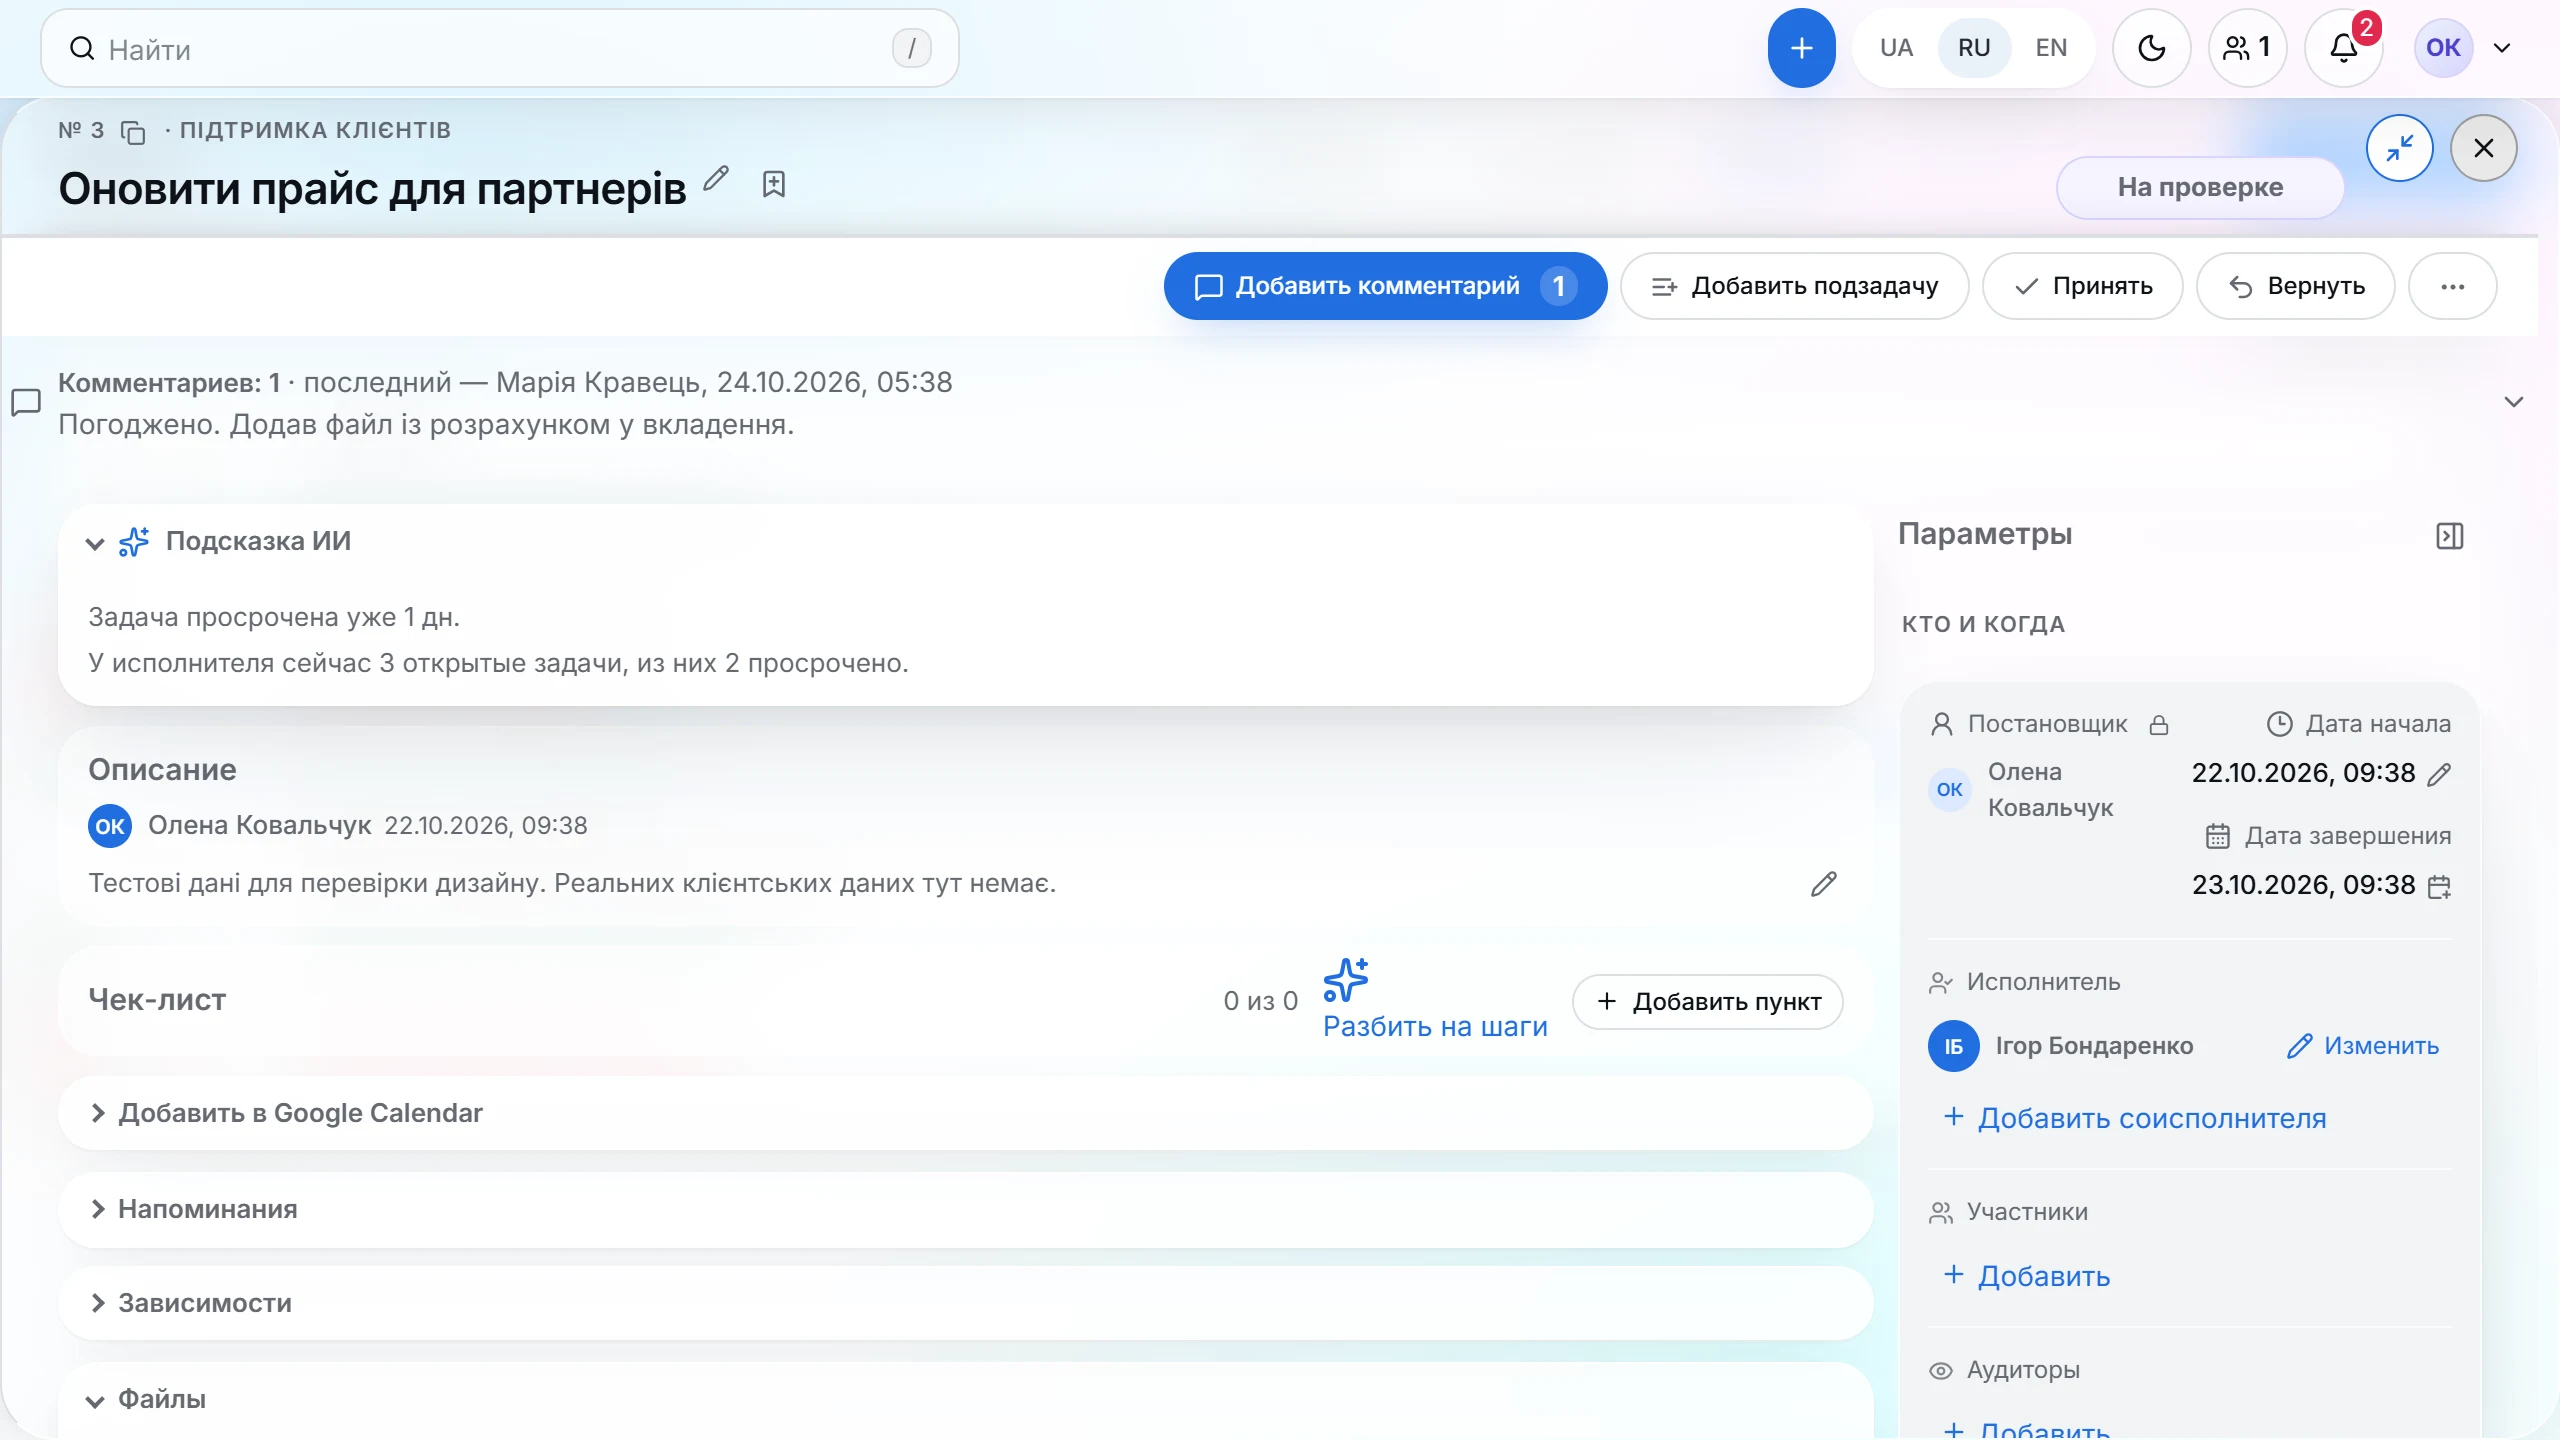
Task: Open the profile dropdown chevron
Action: pos(2502,48)
